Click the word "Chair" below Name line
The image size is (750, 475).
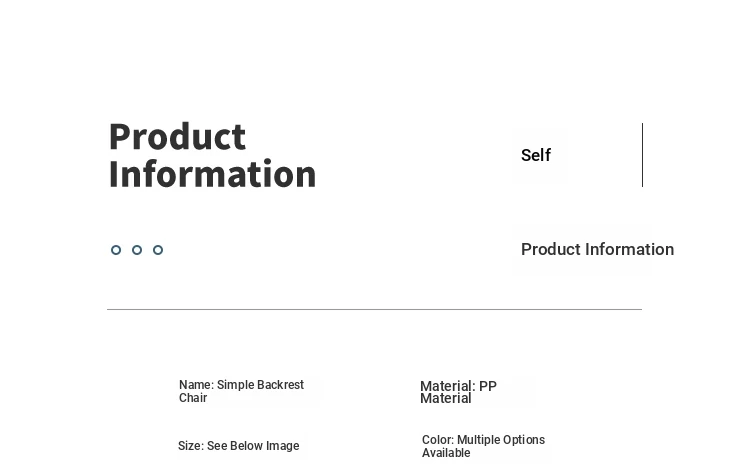[193, 398]
